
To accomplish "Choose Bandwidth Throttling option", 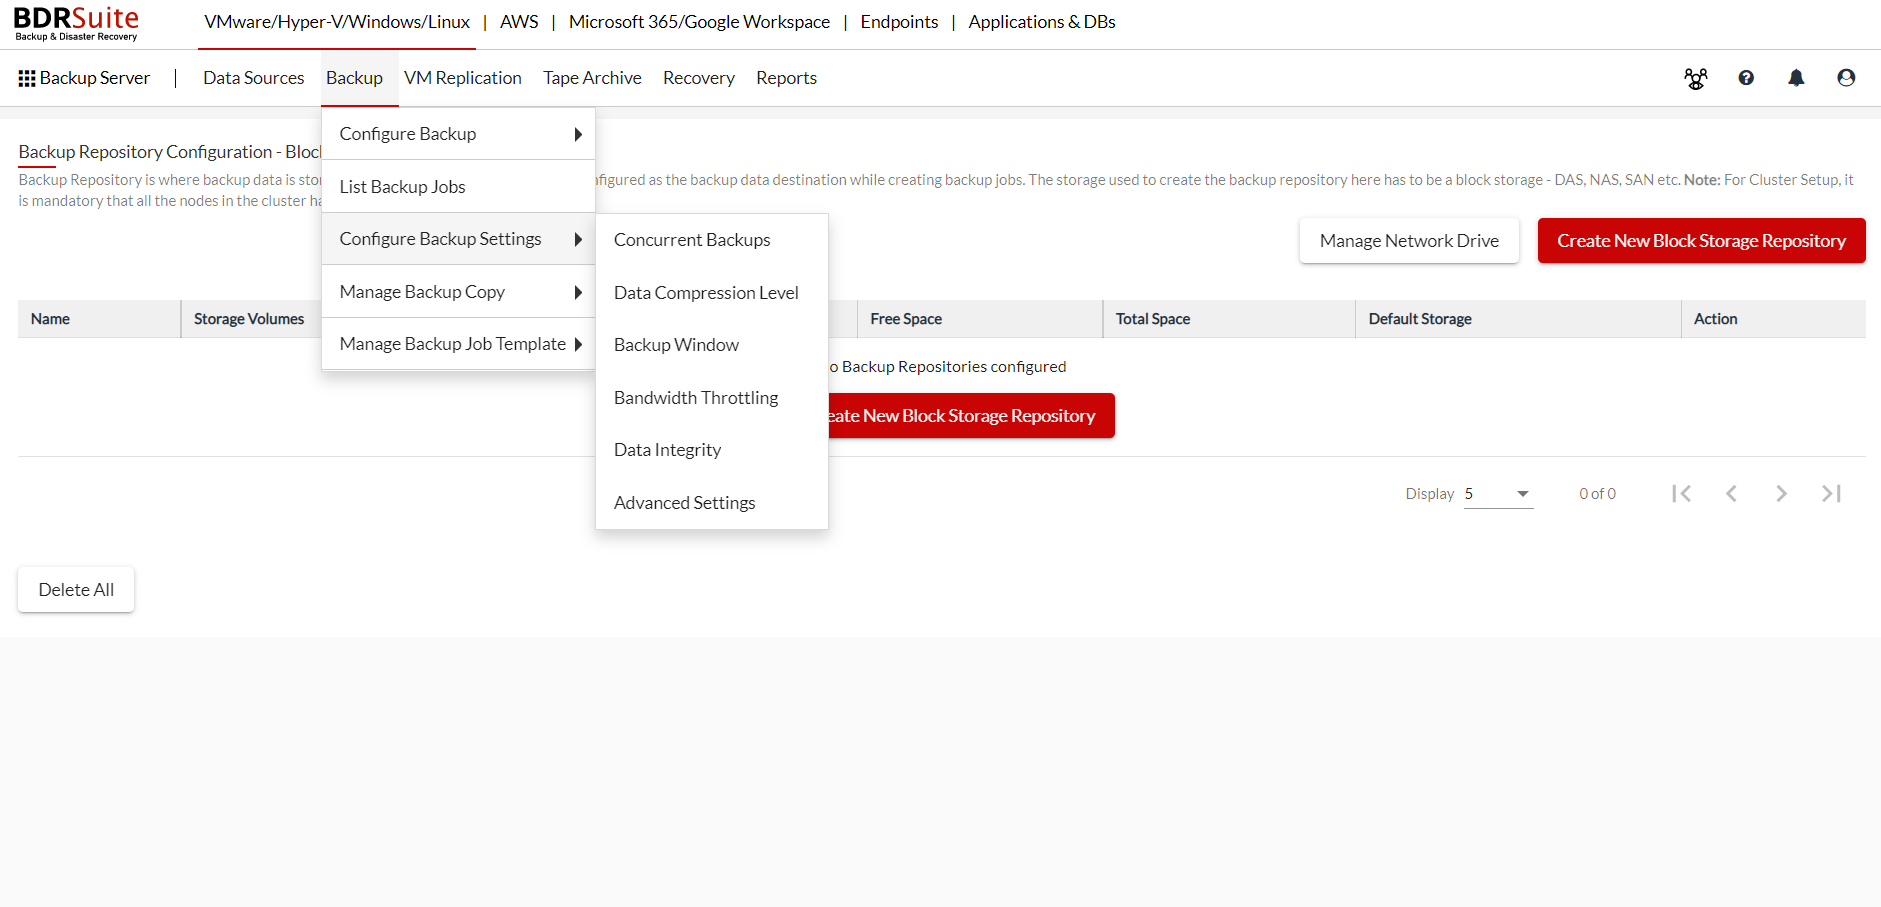I will pyautogui.click(x=712, y=398).
